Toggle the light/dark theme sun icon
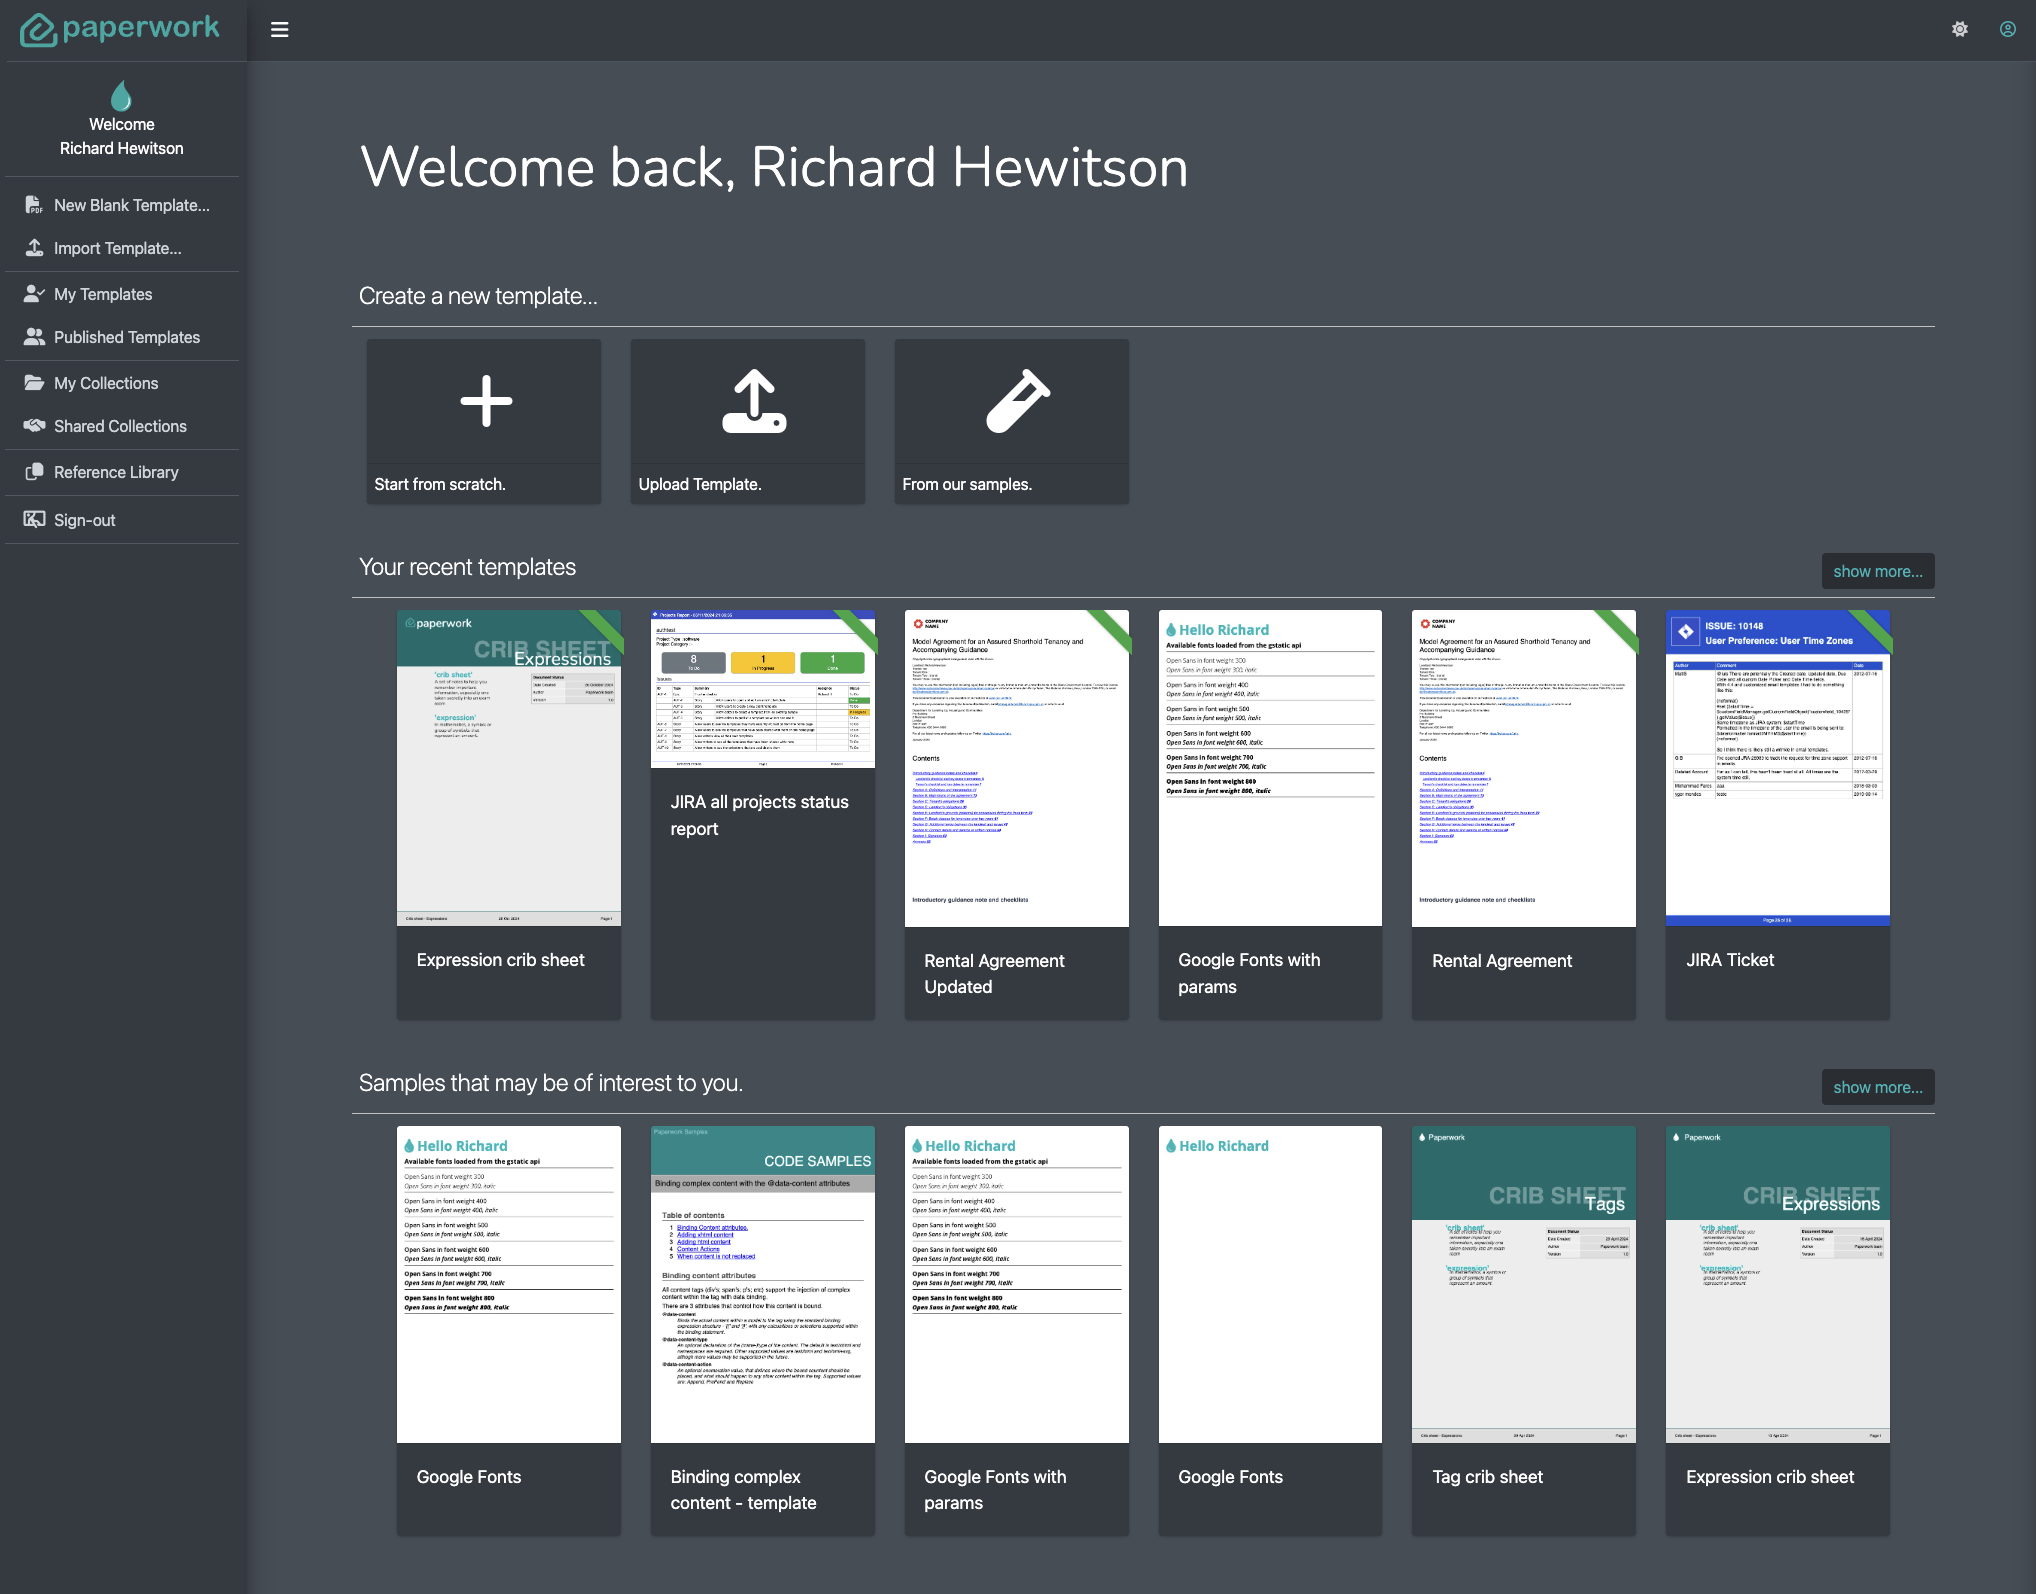 [x=1960, y=30]
